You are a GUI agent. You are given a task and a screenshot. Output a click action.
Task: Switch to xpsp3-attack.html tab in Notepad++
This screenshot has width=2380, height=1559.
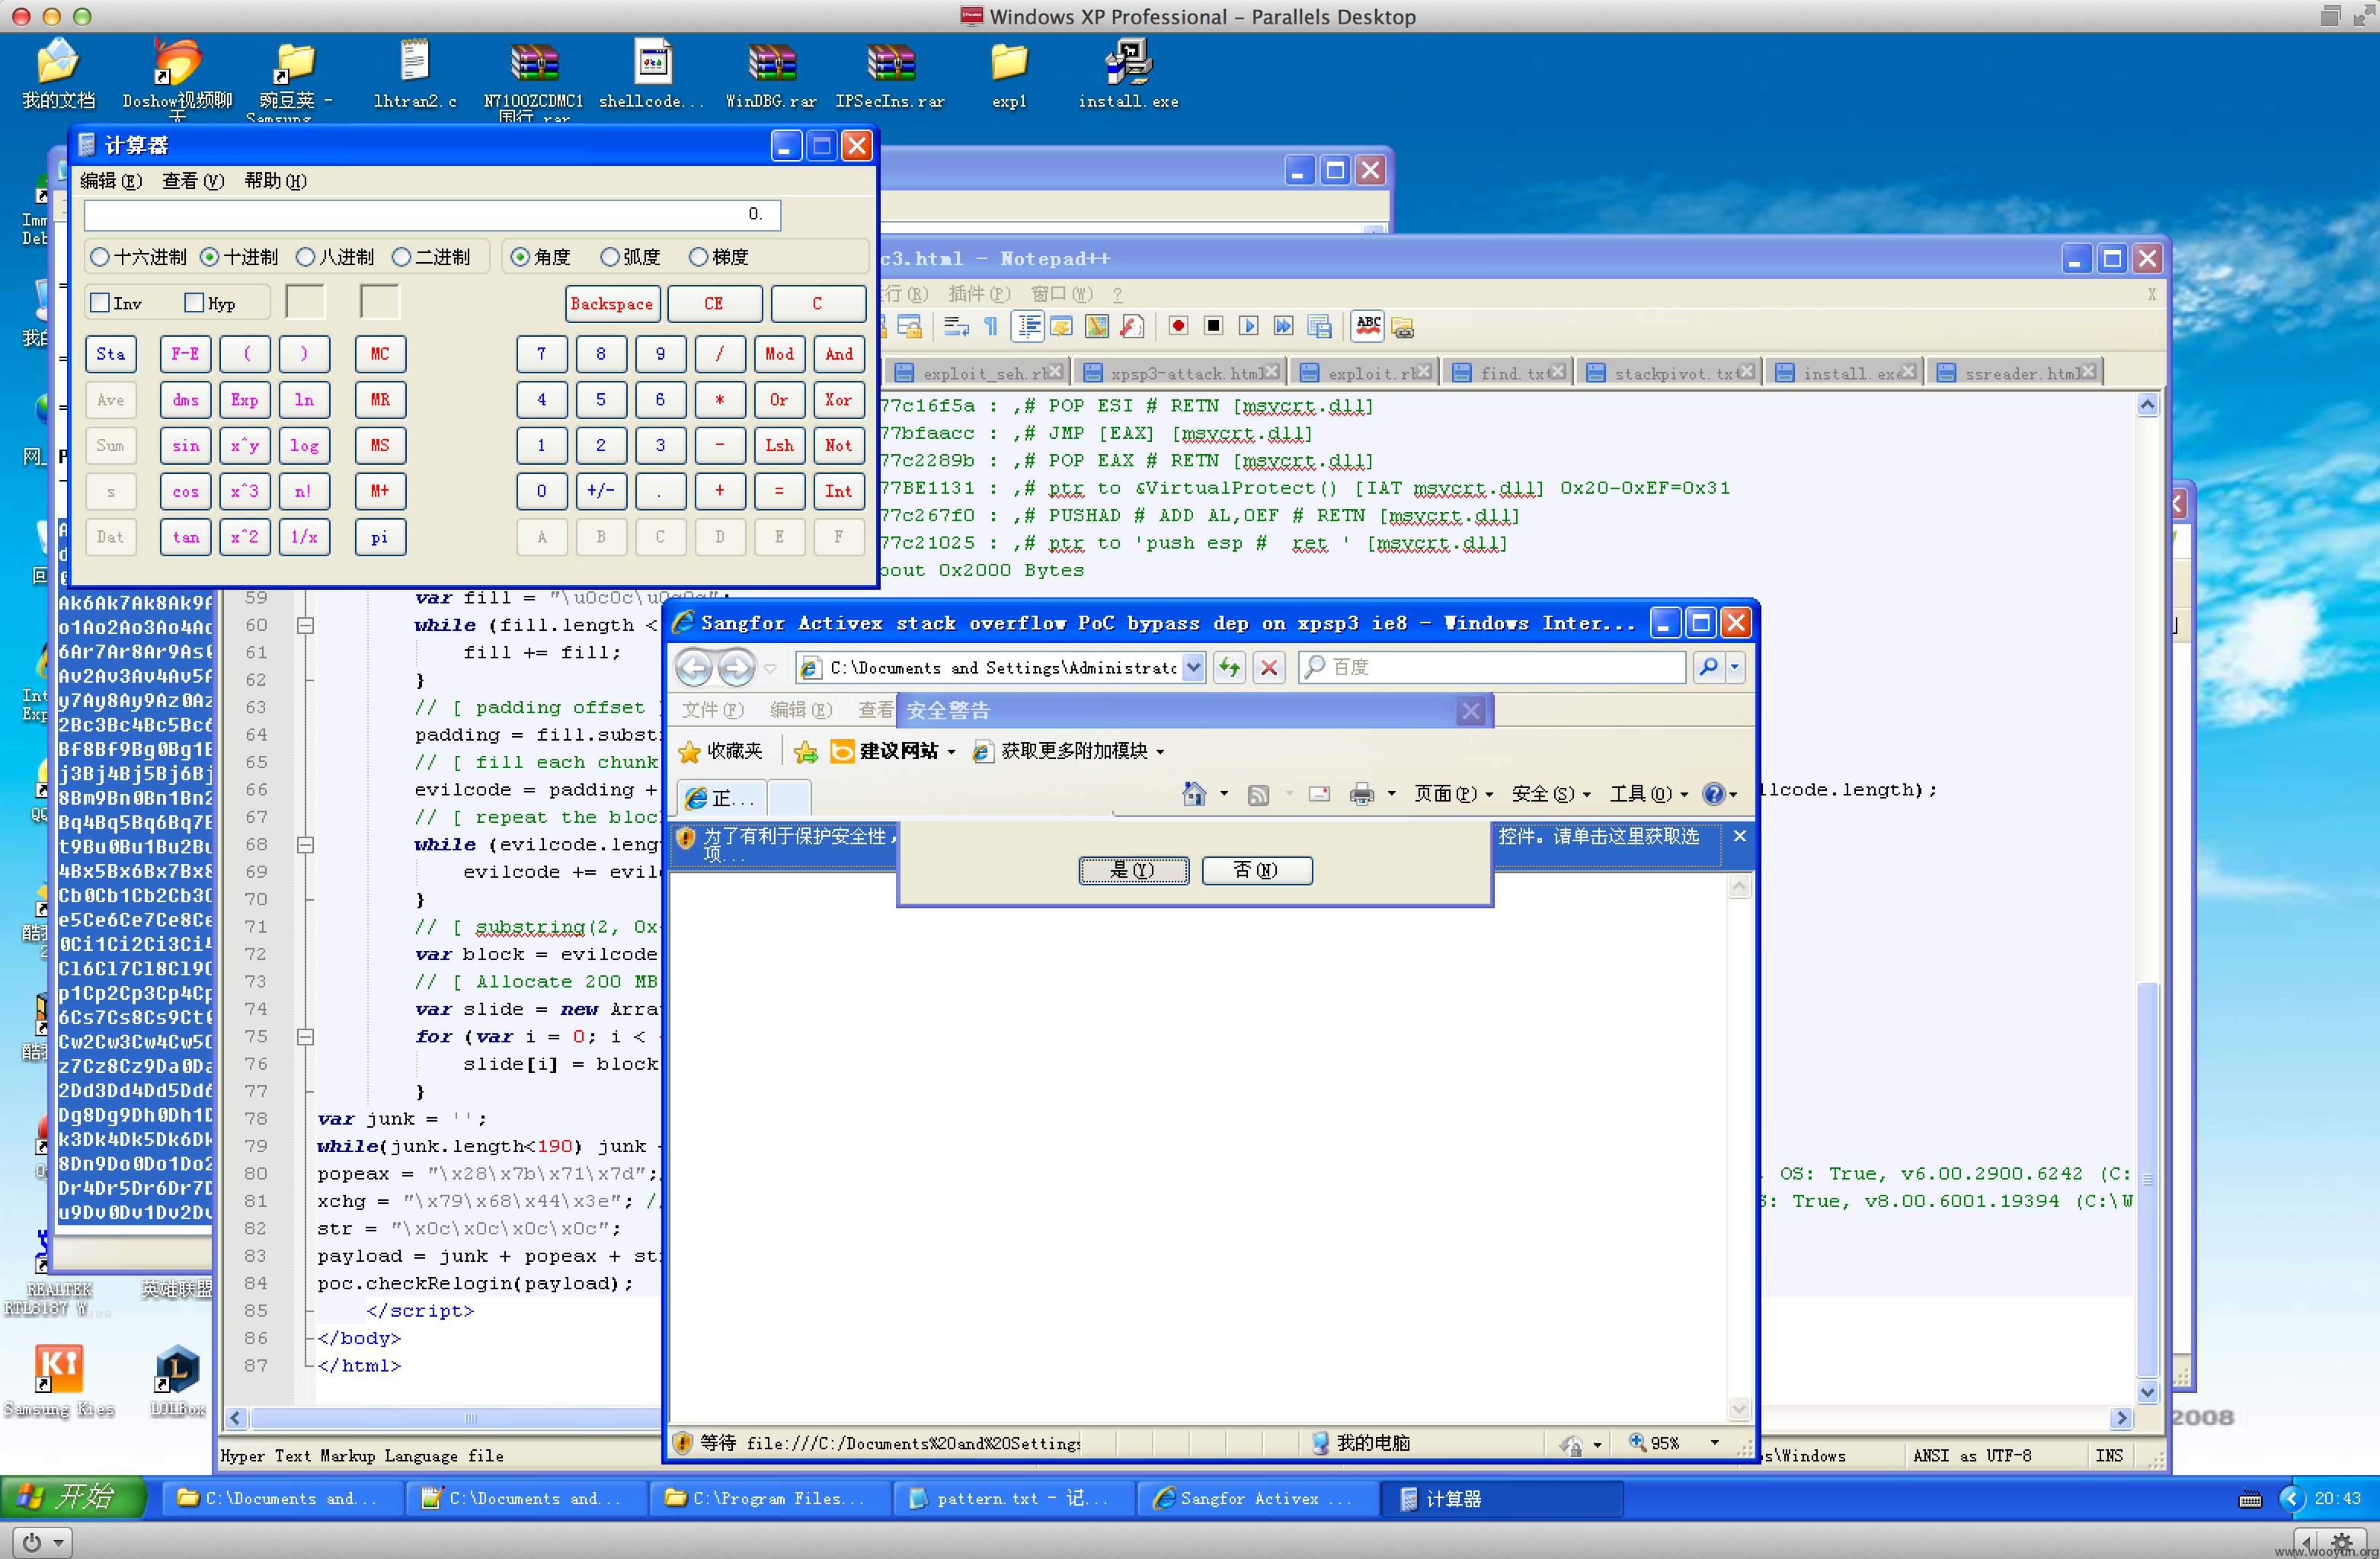point(1181,373)
